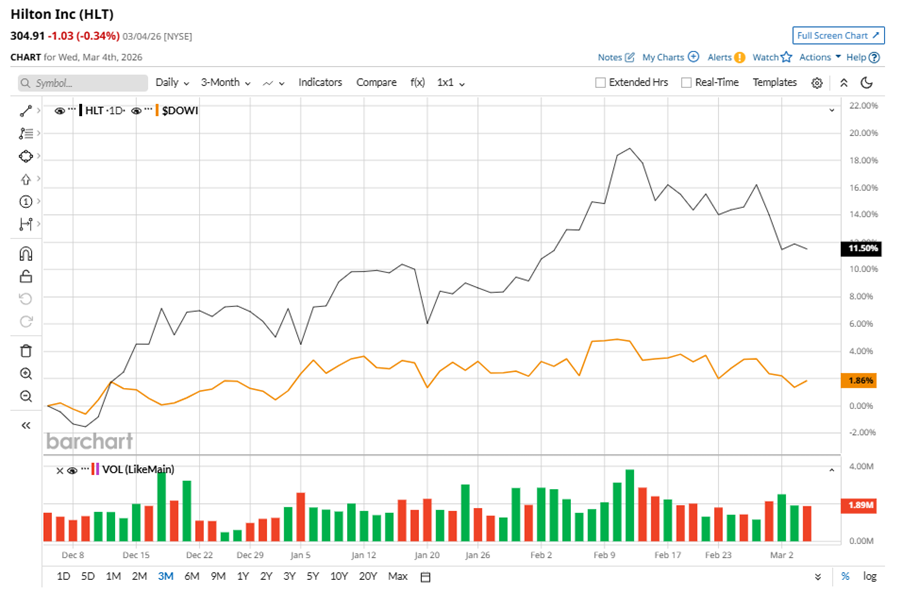This screenshot has height=594, width=902.
Task: Select the 1D time range
Action: point(63,576)
